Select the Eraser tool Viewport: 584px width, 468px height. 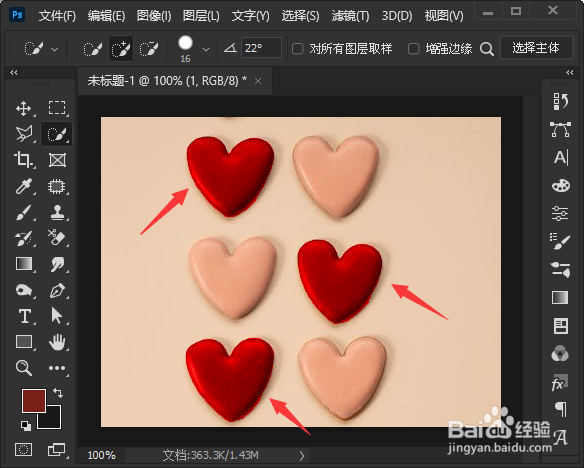pos(57,238)
